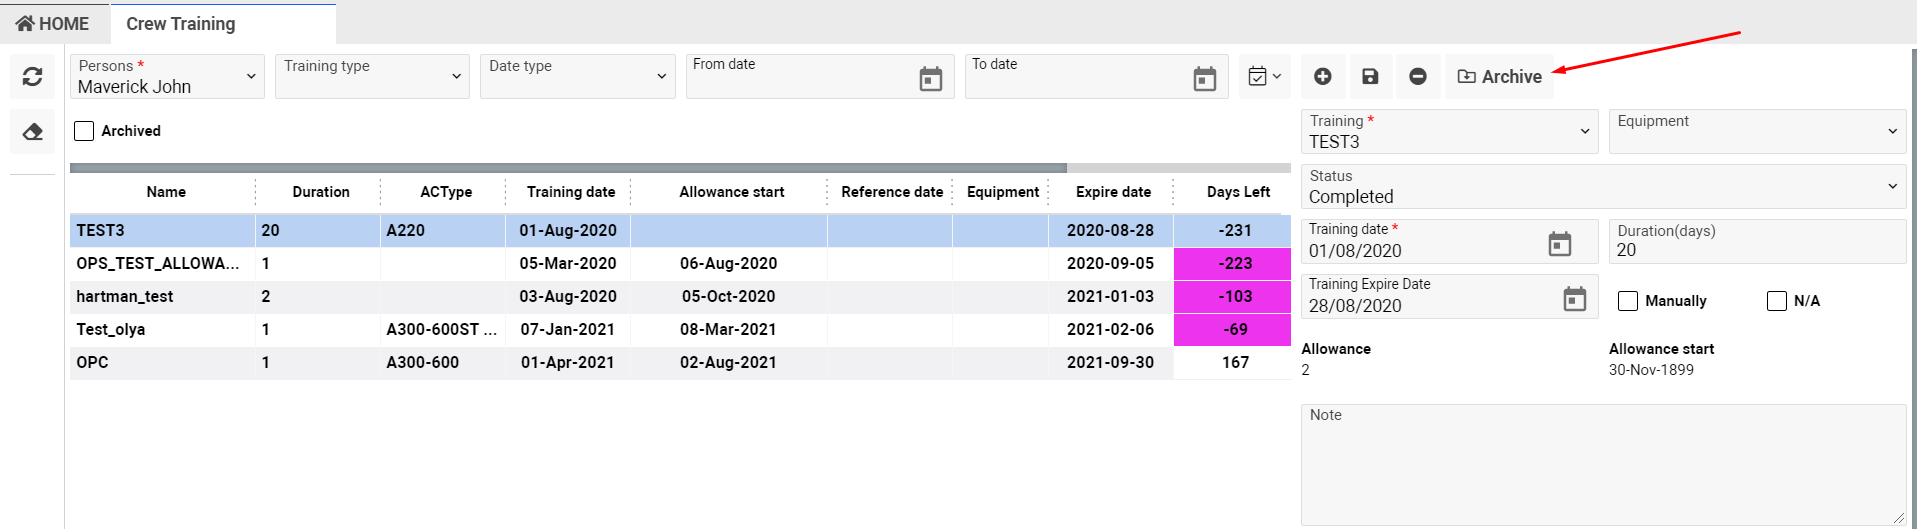Image resolution: width=1917 pixels, height=529 pixels.
Task: Sort by Days Left column header
Action: [x=1237, y=192]
